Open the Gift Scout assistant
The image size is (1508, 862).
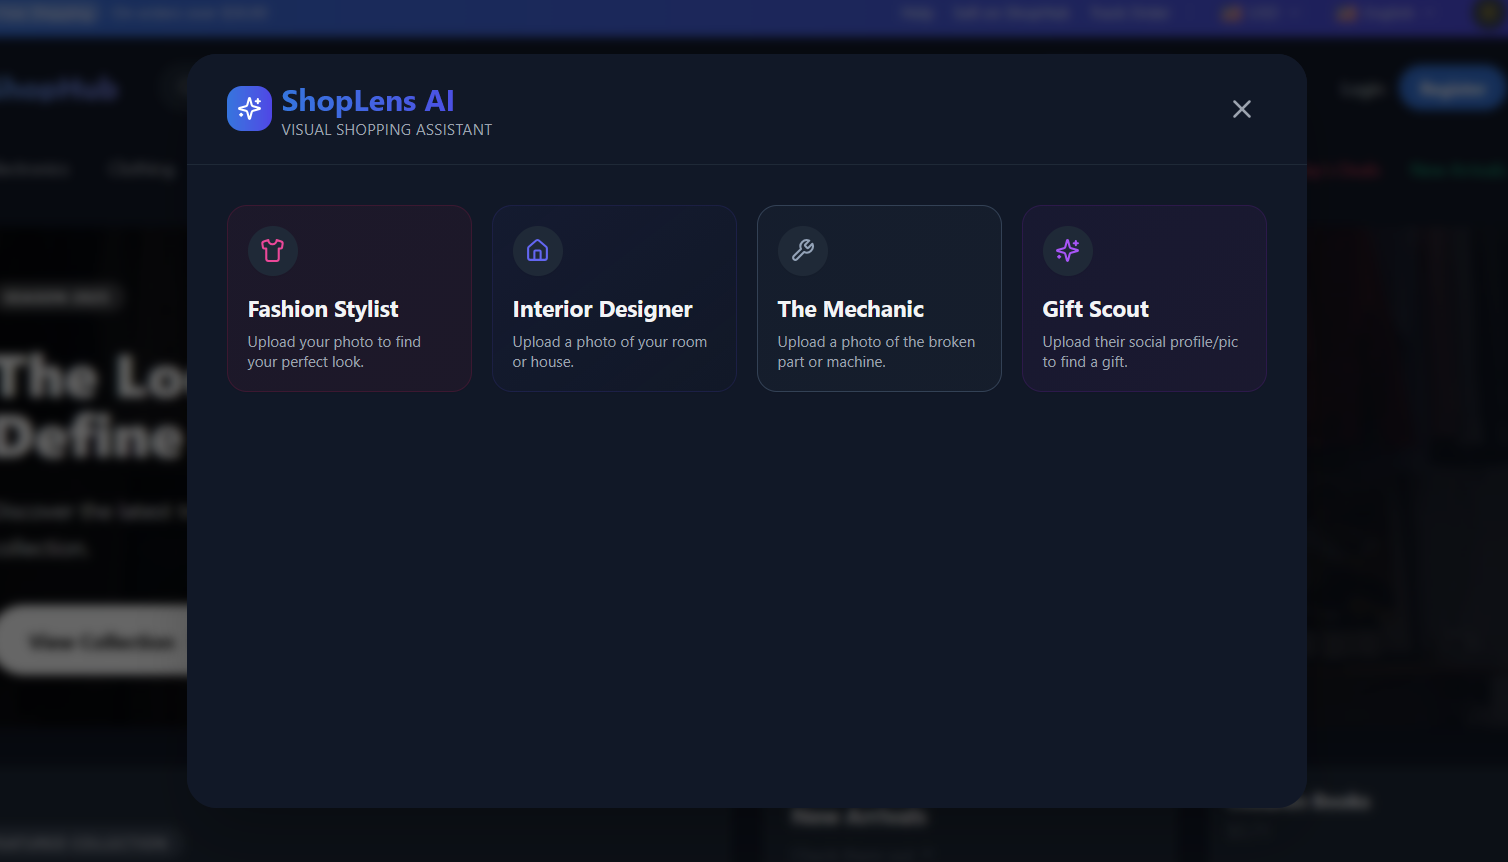tap(1144, 298)
